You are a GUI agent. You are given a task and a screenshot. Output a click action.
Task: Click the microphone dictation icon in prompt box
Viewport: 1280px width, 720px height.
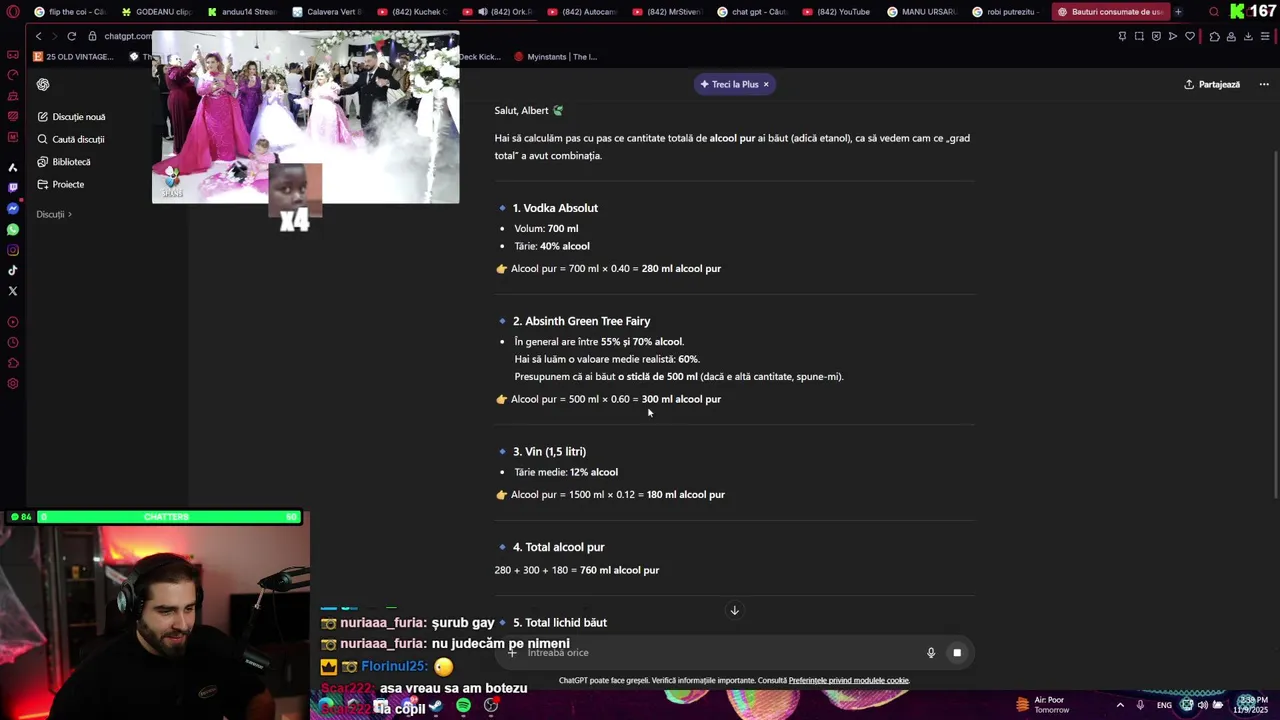point(930,653)
